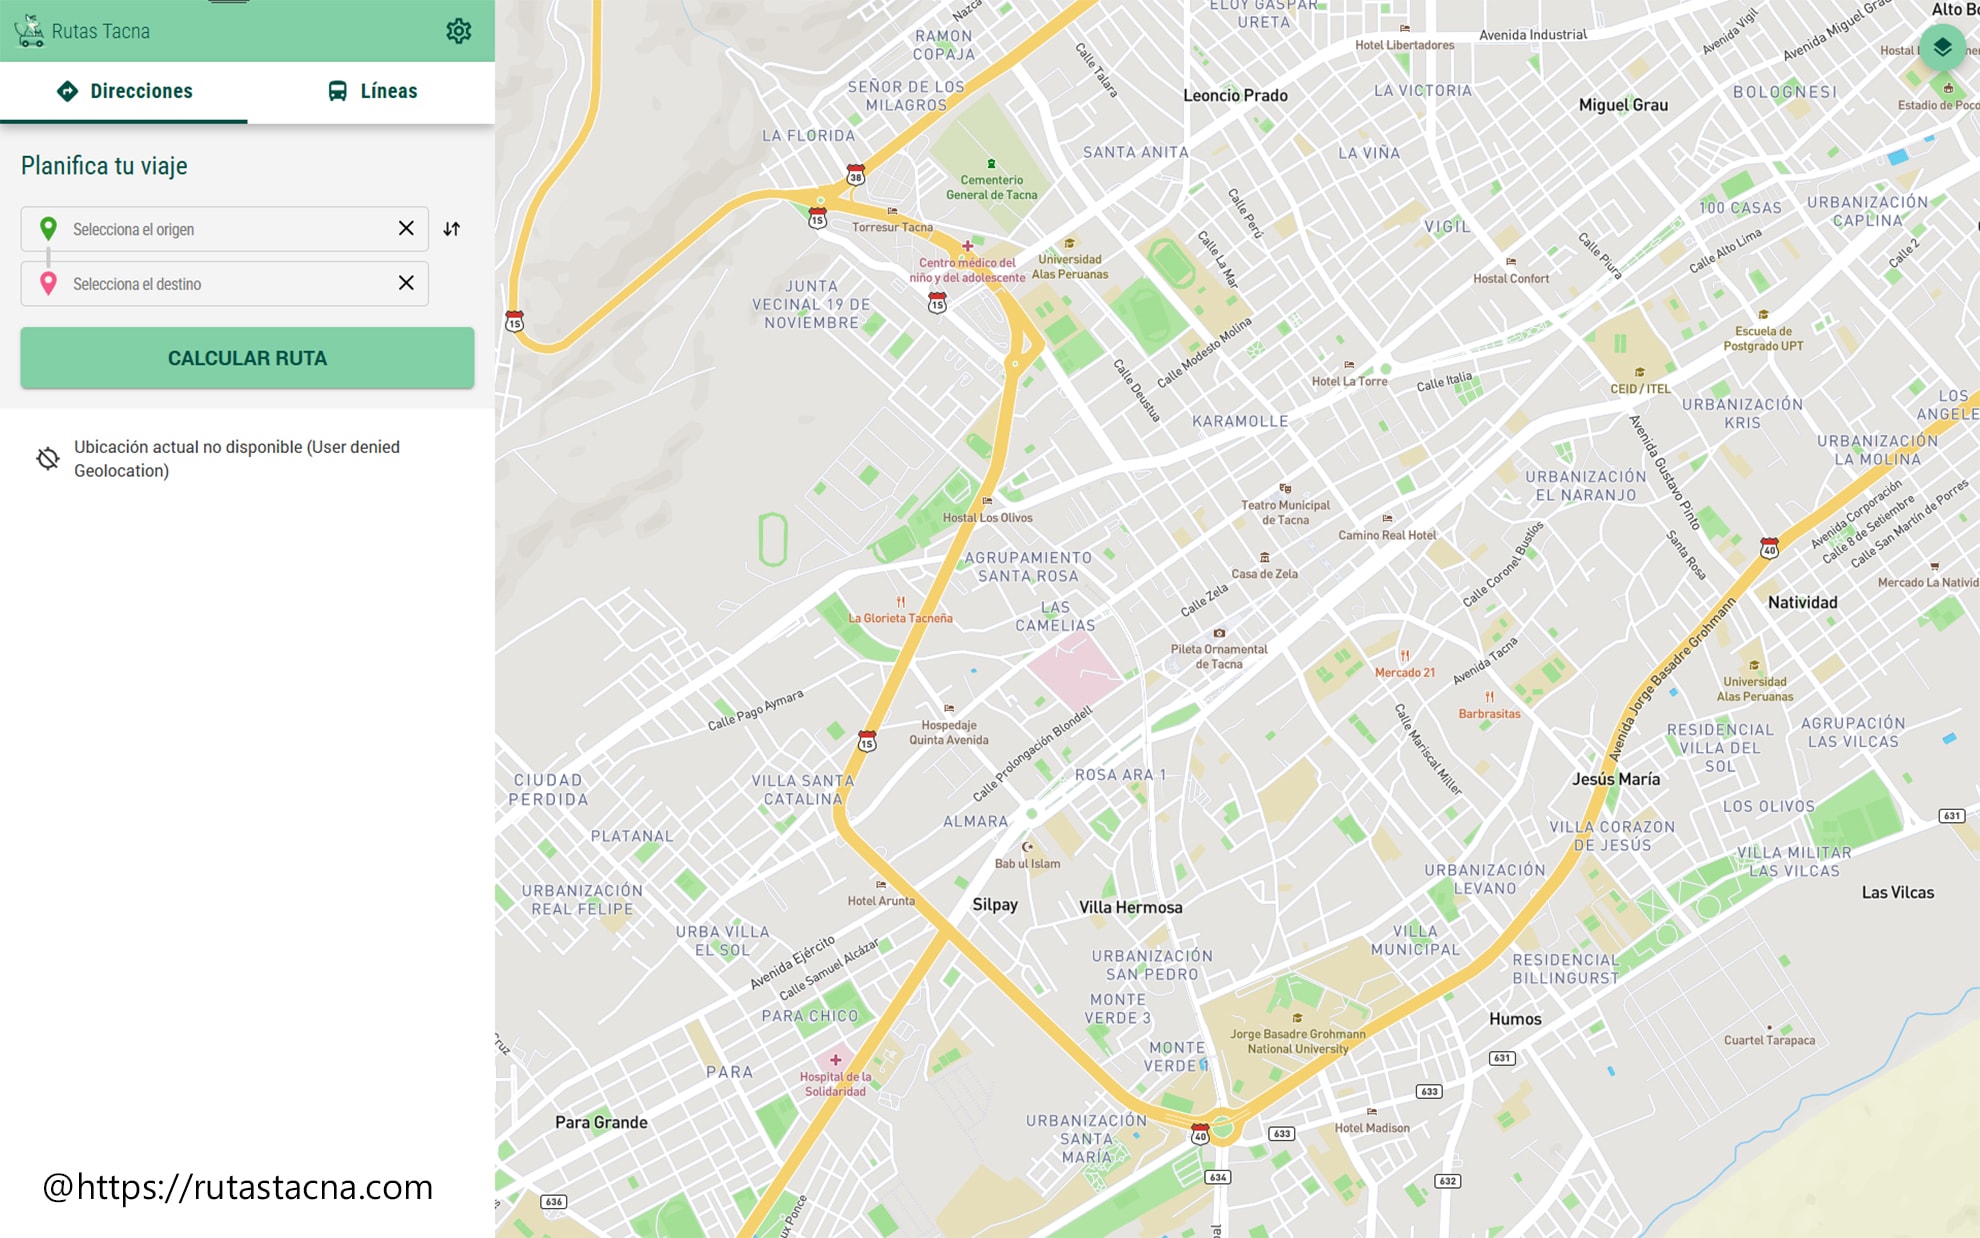Image resolution: width=1980 pixels, height=1238 pixels.
Task: Click the Hotel La Torre marker
Action: click(1349, 365)
